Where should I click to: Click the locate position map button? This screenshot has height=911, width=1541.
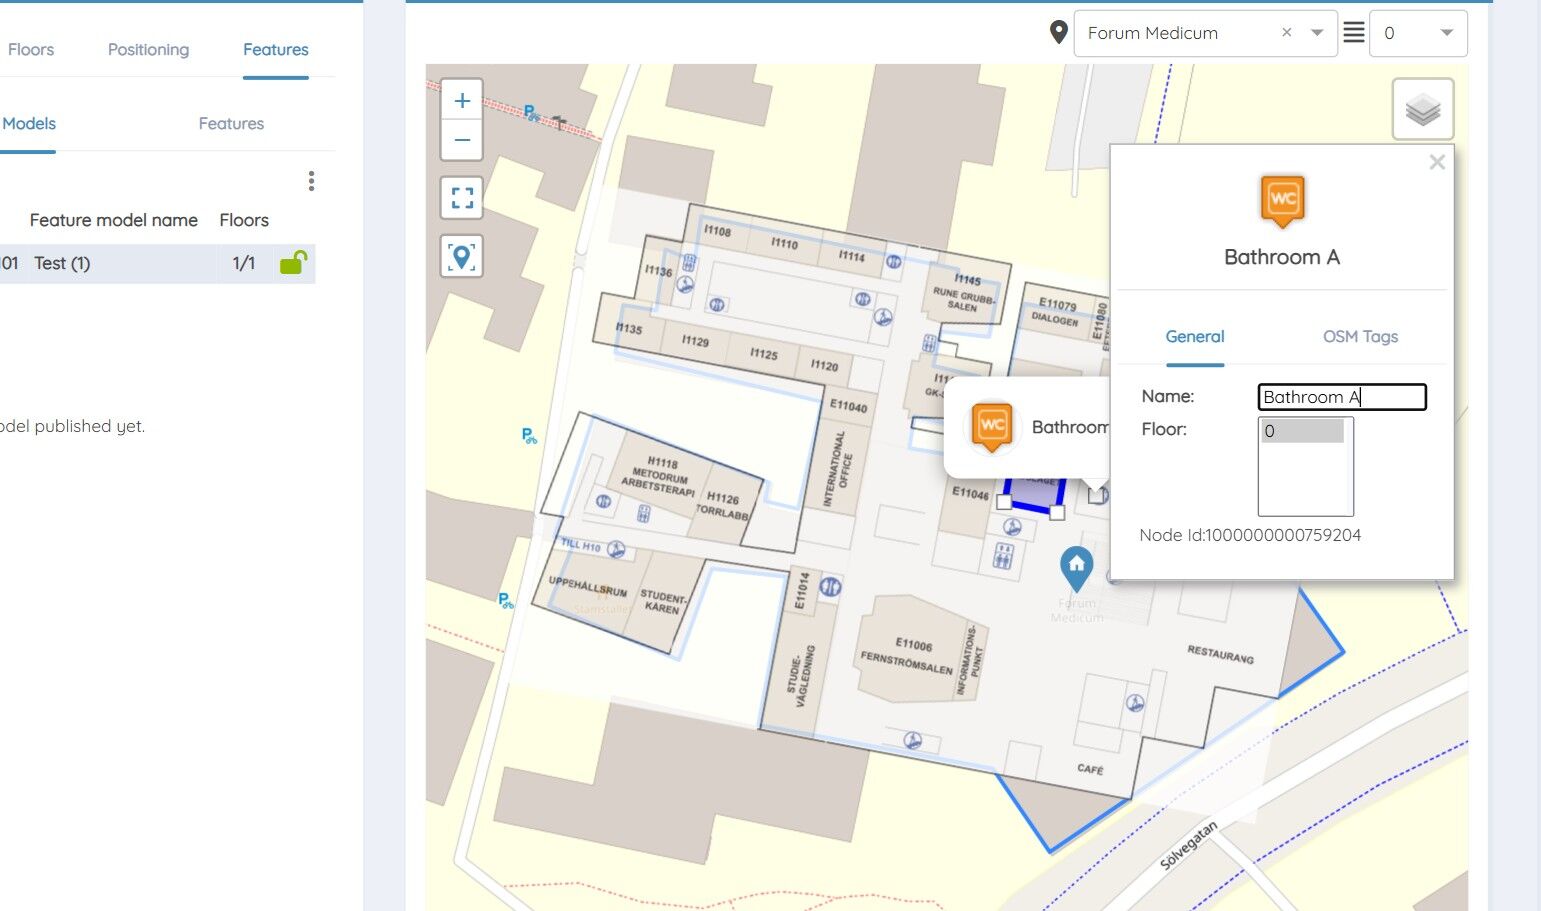point(462,257)
